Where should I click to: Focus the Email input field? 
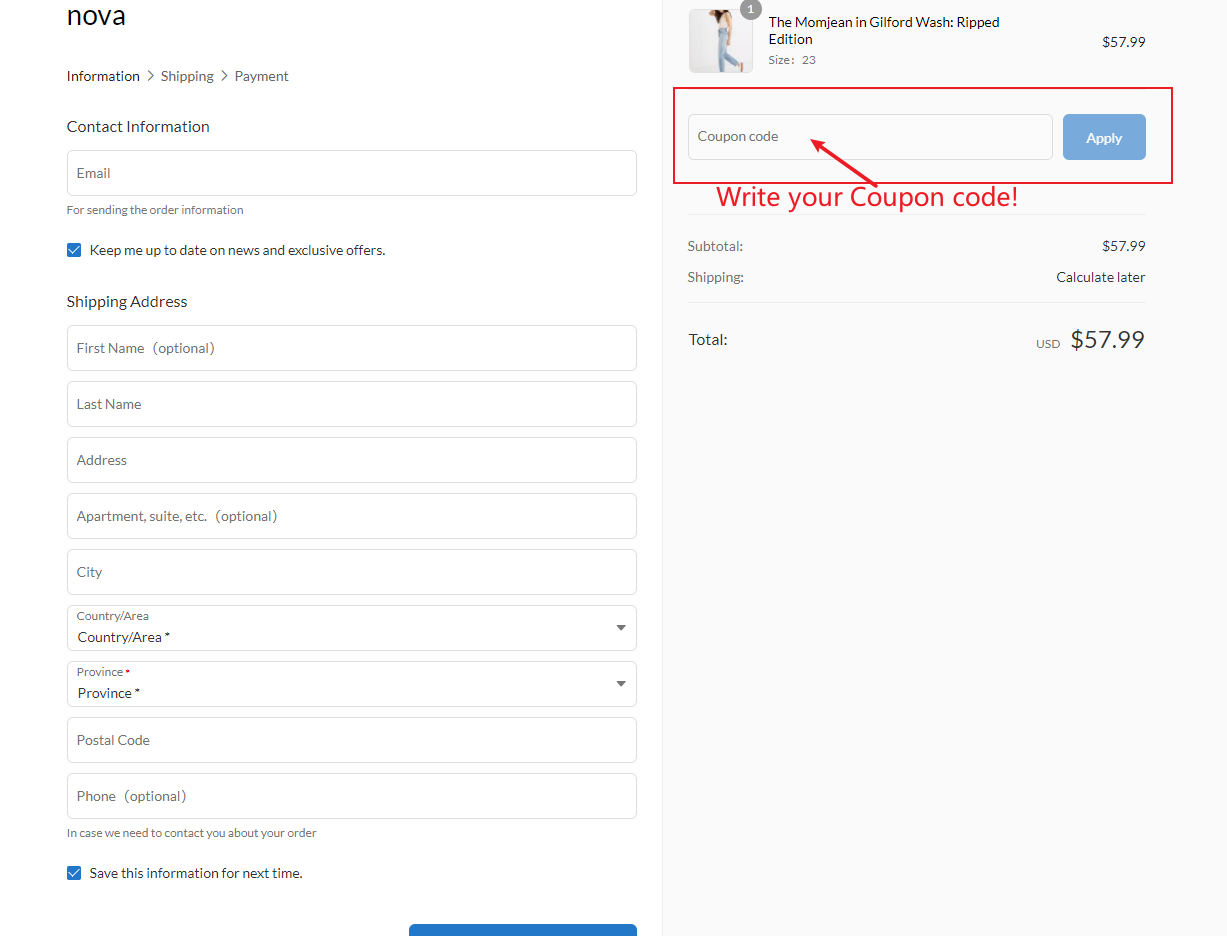(x=352, y=173)
